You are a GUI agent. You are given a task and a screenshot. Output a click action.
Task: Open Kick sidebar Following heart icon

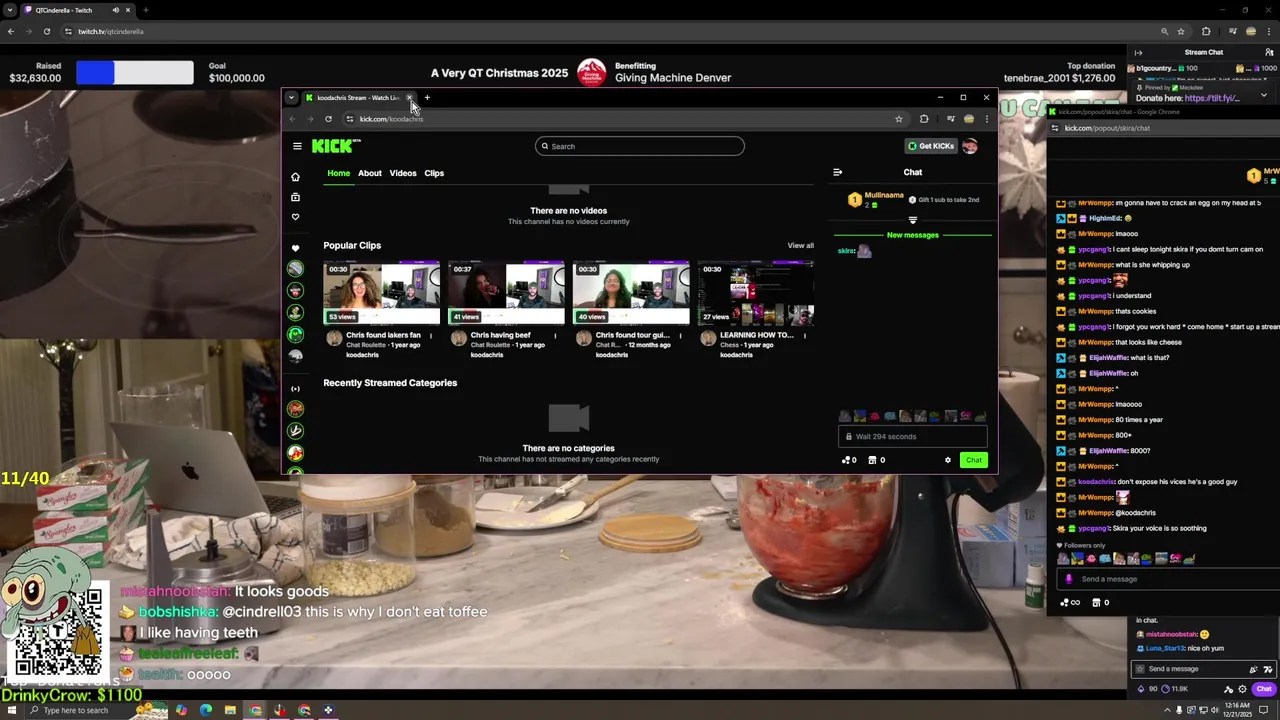pyautogui.click(x=295, y=217)
